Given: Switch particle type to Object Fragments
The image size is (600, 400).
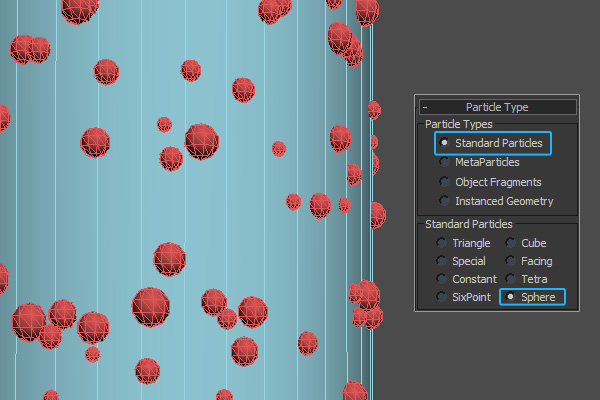Looking at the screenshot, I should (445, 182).
